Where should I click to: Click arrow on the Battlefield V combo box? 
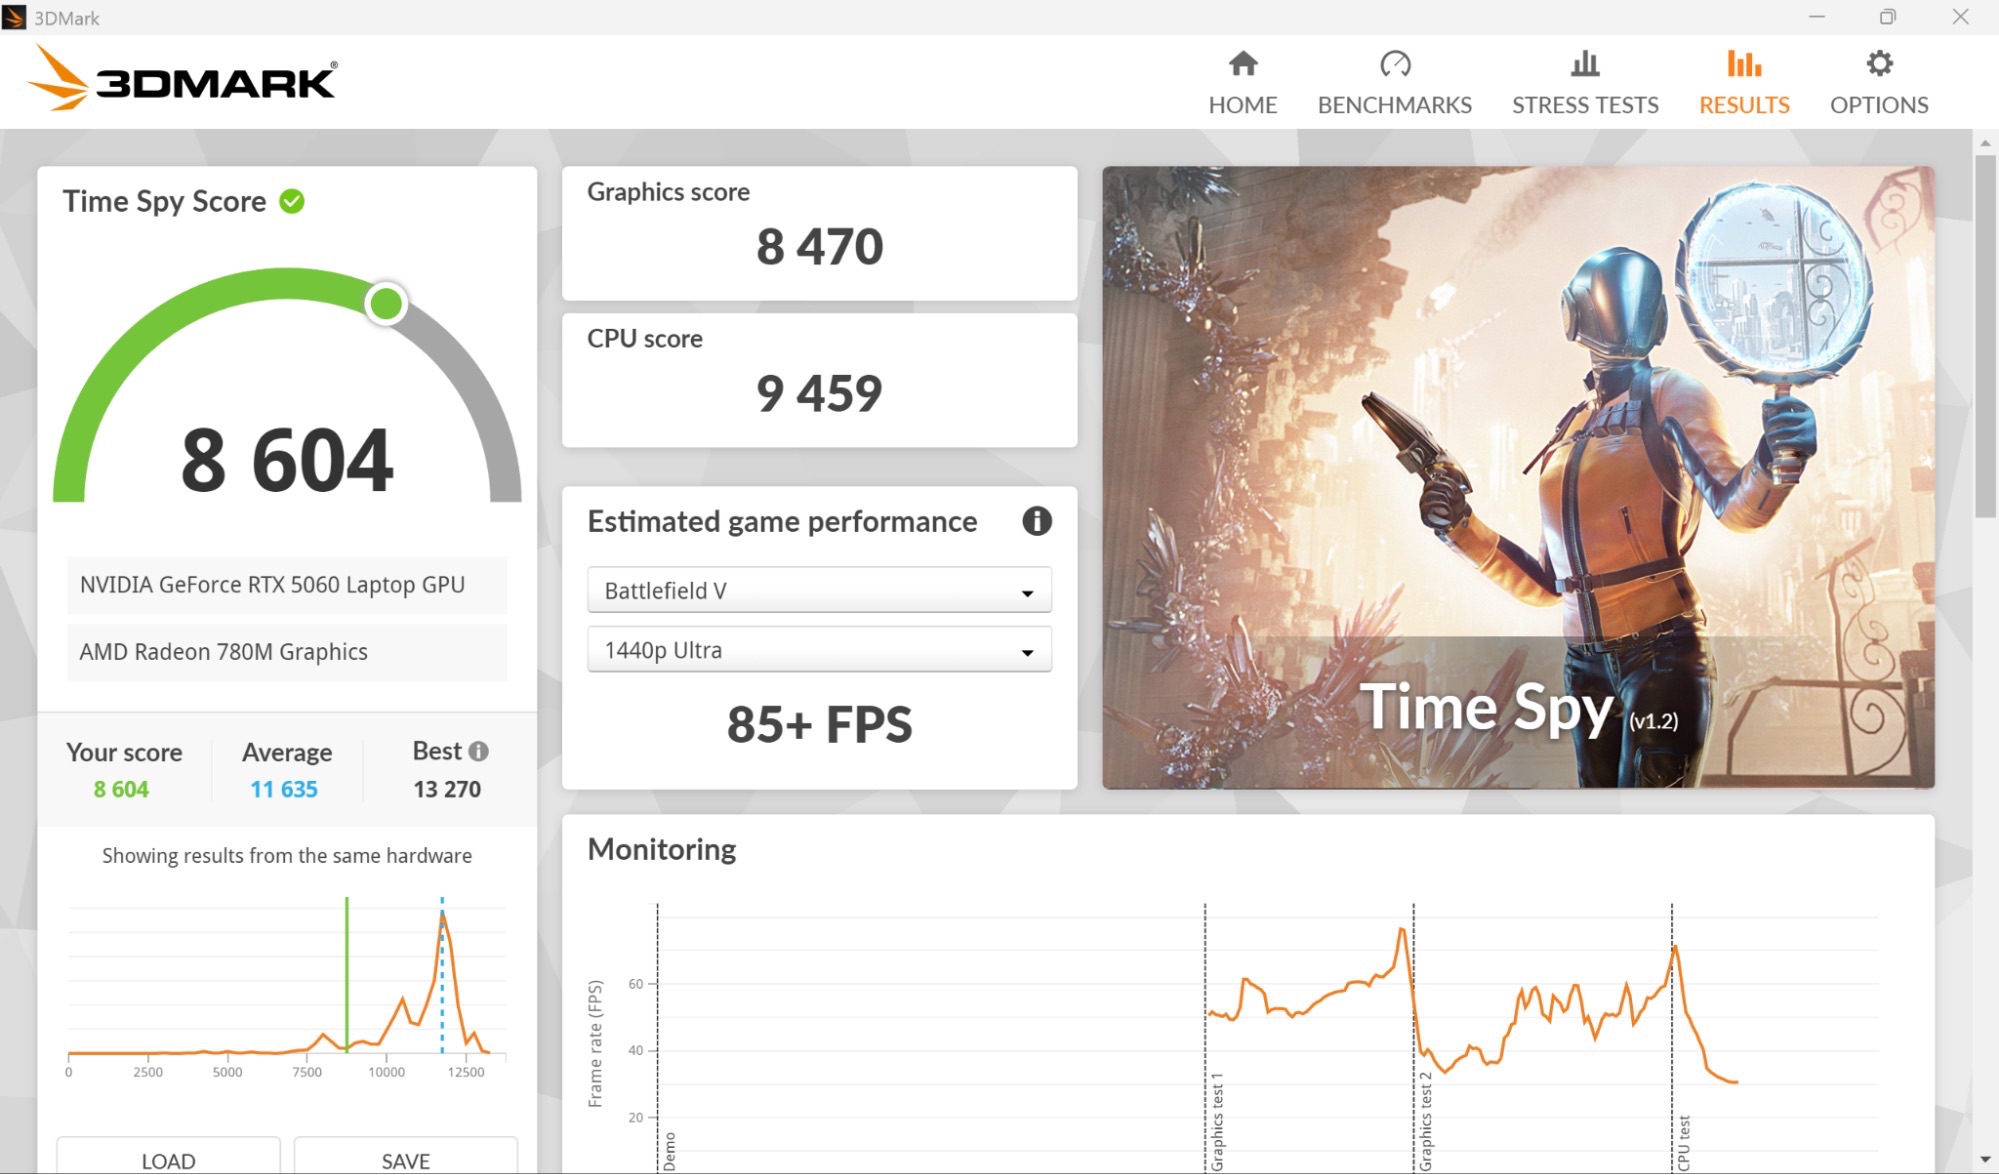1027,593
